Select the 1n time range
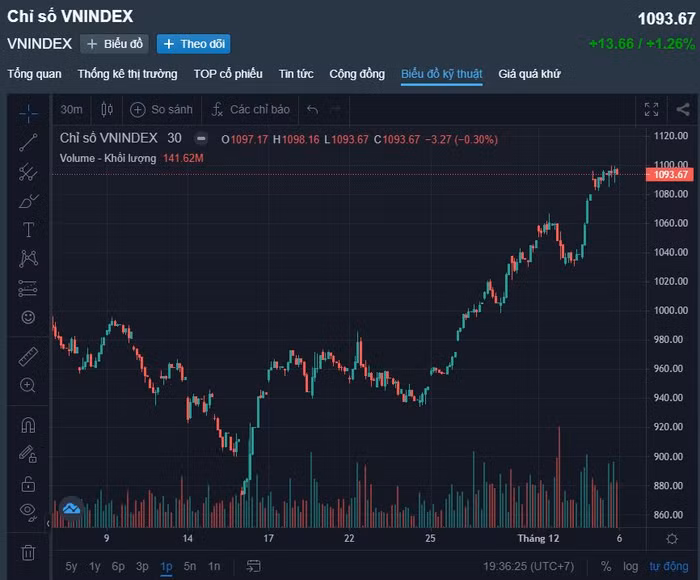The image size is (700, 580). (x=214, y=566)
